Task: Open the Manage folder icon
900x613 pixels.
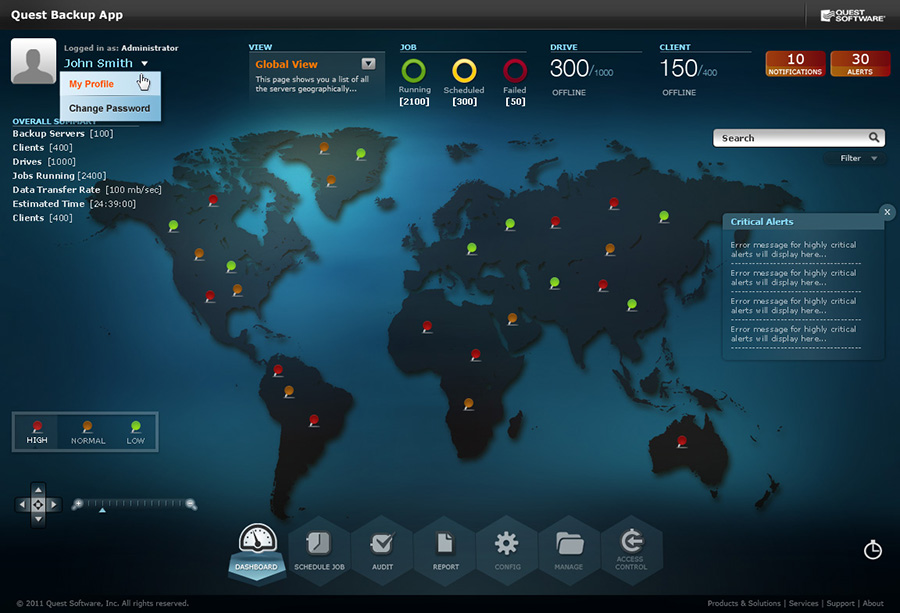Action: 569,544
